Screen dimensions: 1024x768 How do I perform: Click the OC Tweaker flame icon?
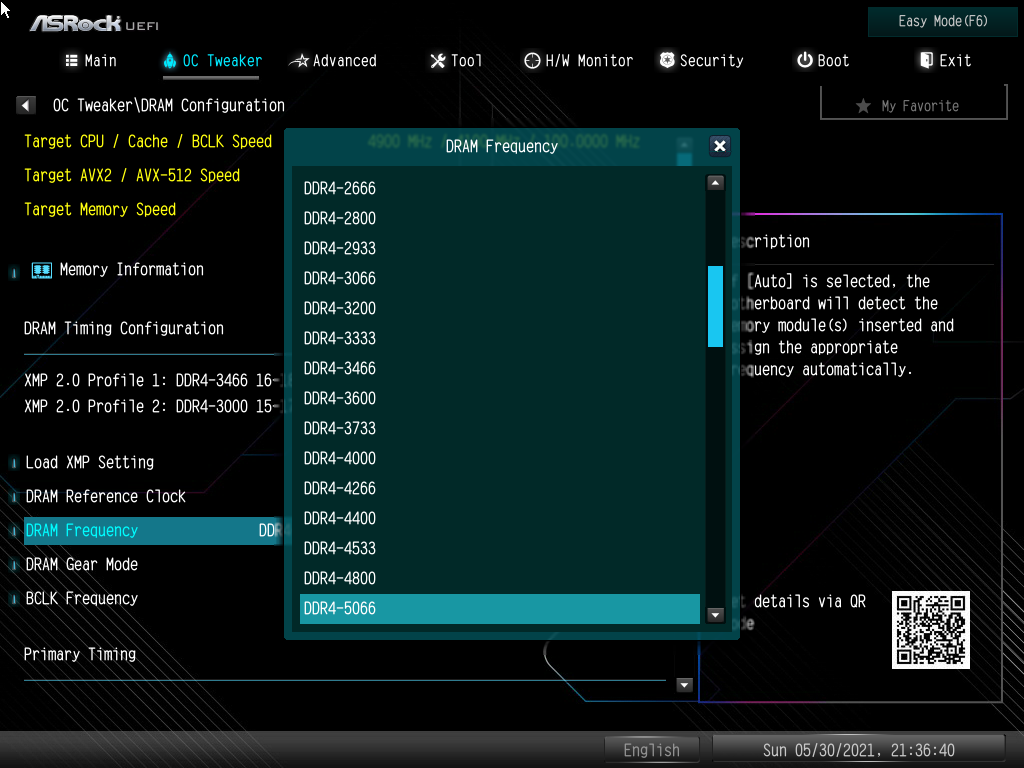coord(169,61)
